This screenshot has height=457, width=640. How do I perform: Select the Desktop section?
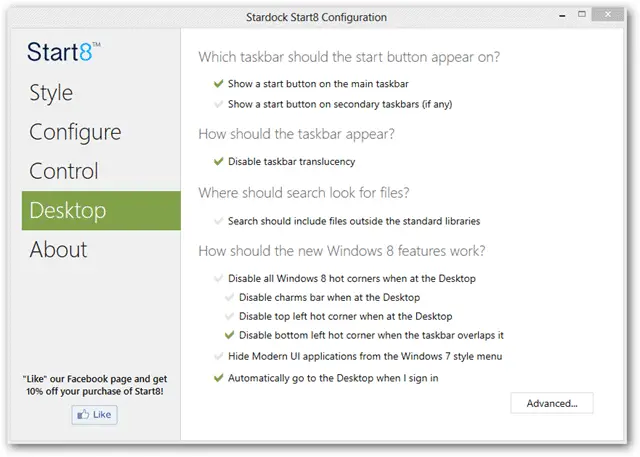coord(101,211)
